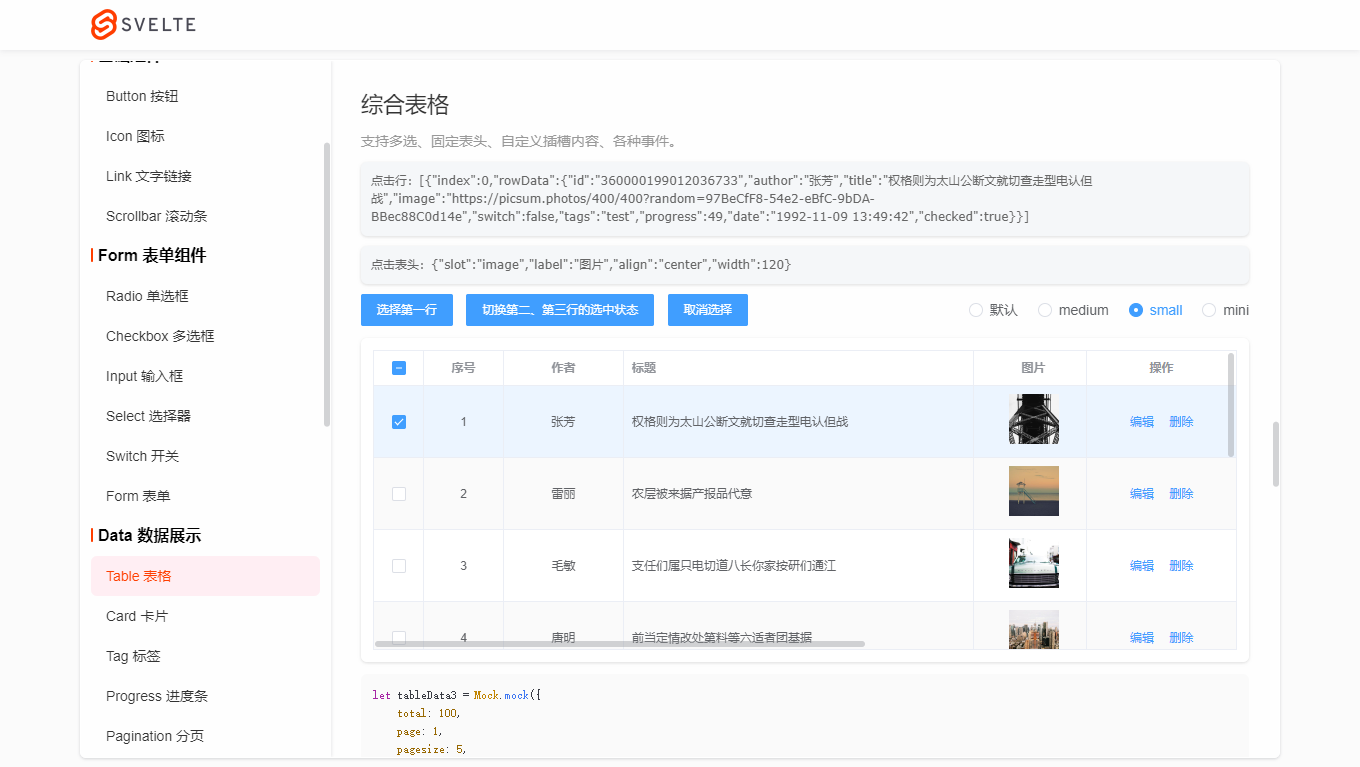Navigate to Select 选择器 in sidebar
Image resolution: width=1360 pixels, height=767 pixels.
pos(148,416)
